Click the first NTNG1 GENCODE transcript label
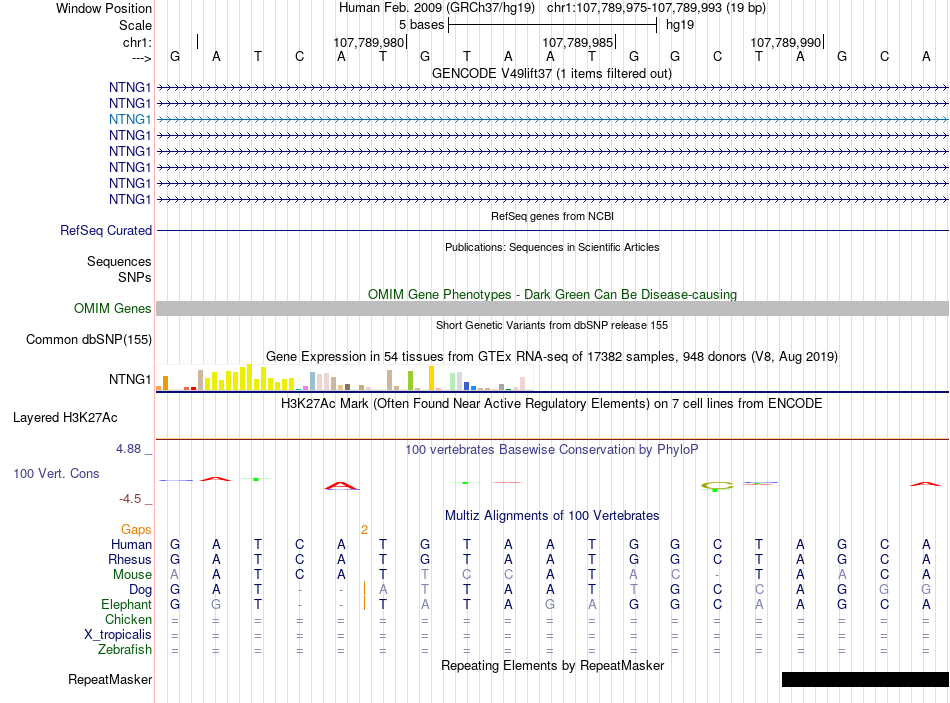 [x=130, y=87]
